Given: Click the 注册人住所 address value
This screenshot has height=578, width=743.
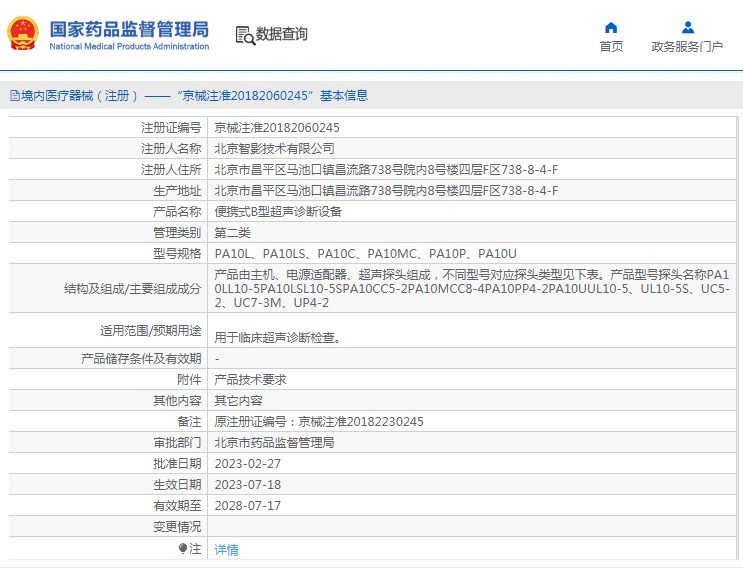Looking at the screenshot, I should pos(386,170).
